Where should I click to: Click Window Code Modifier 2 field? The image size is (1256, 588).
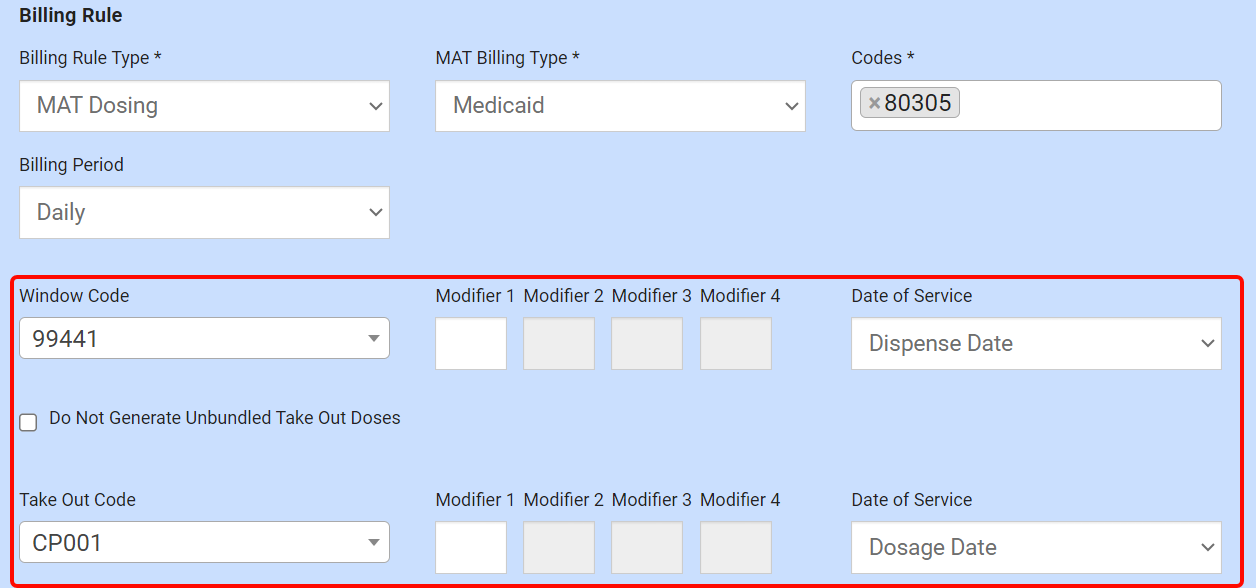coord(559,344)
